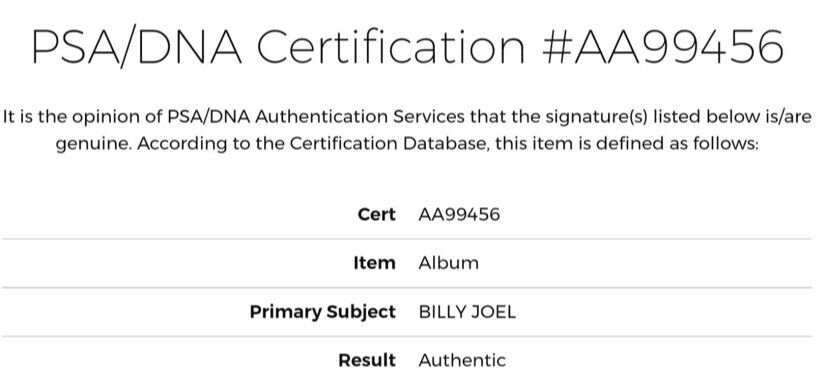Select the cert value 'AA99456' in the table
This screenshot has height=368, width=828.
click(x=459, y=214)
